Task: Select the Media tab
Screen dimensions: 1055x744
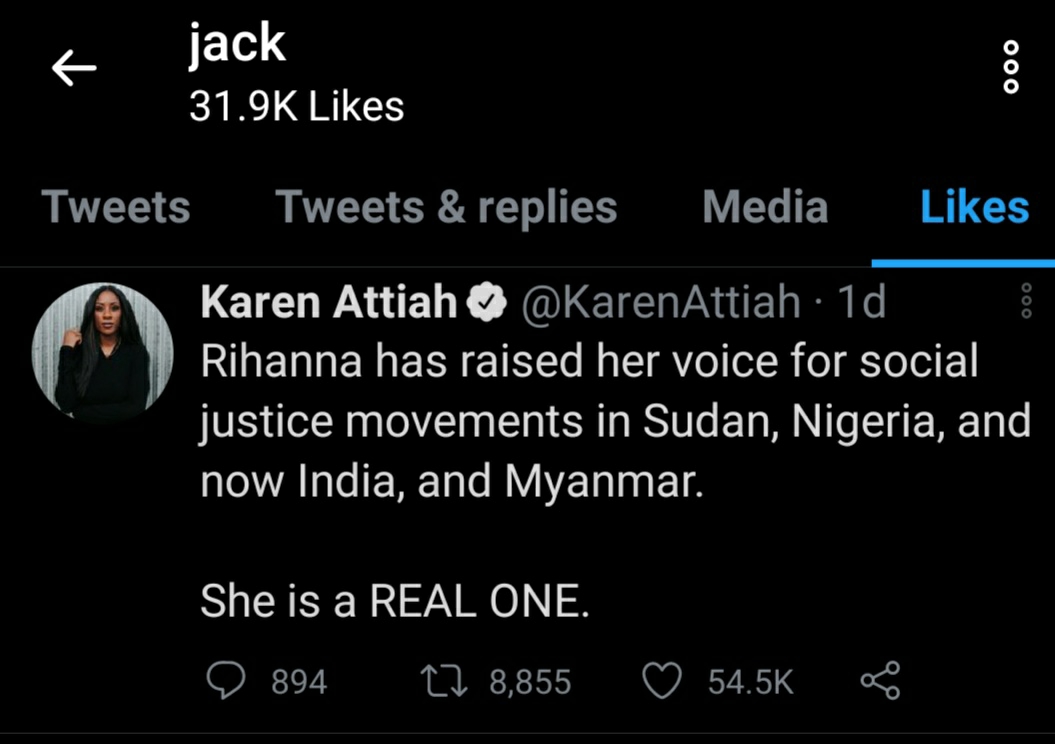Action: (x=765, y=207)
